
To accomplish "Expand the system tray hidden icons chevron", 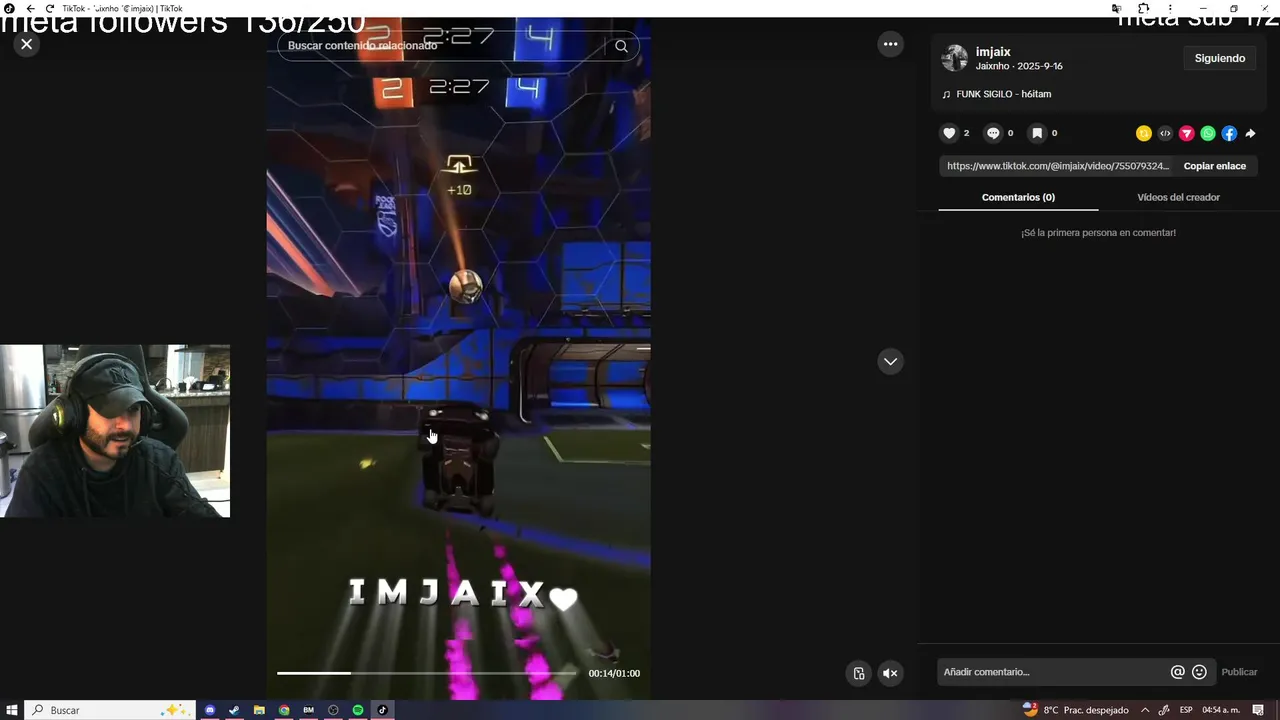I will click(1145, 710).
